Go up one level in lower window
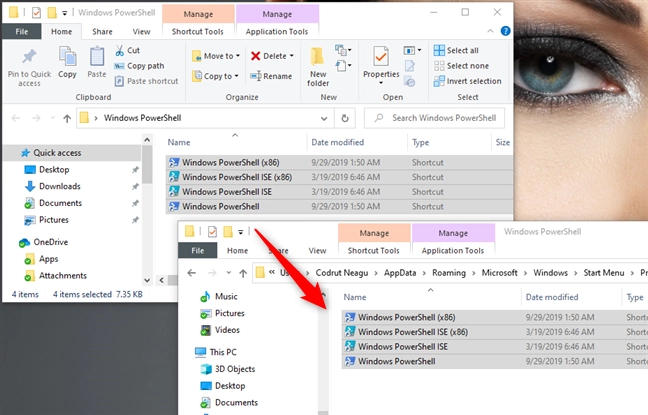The width and height of the screenshot is (648, 415). [243, 273]
